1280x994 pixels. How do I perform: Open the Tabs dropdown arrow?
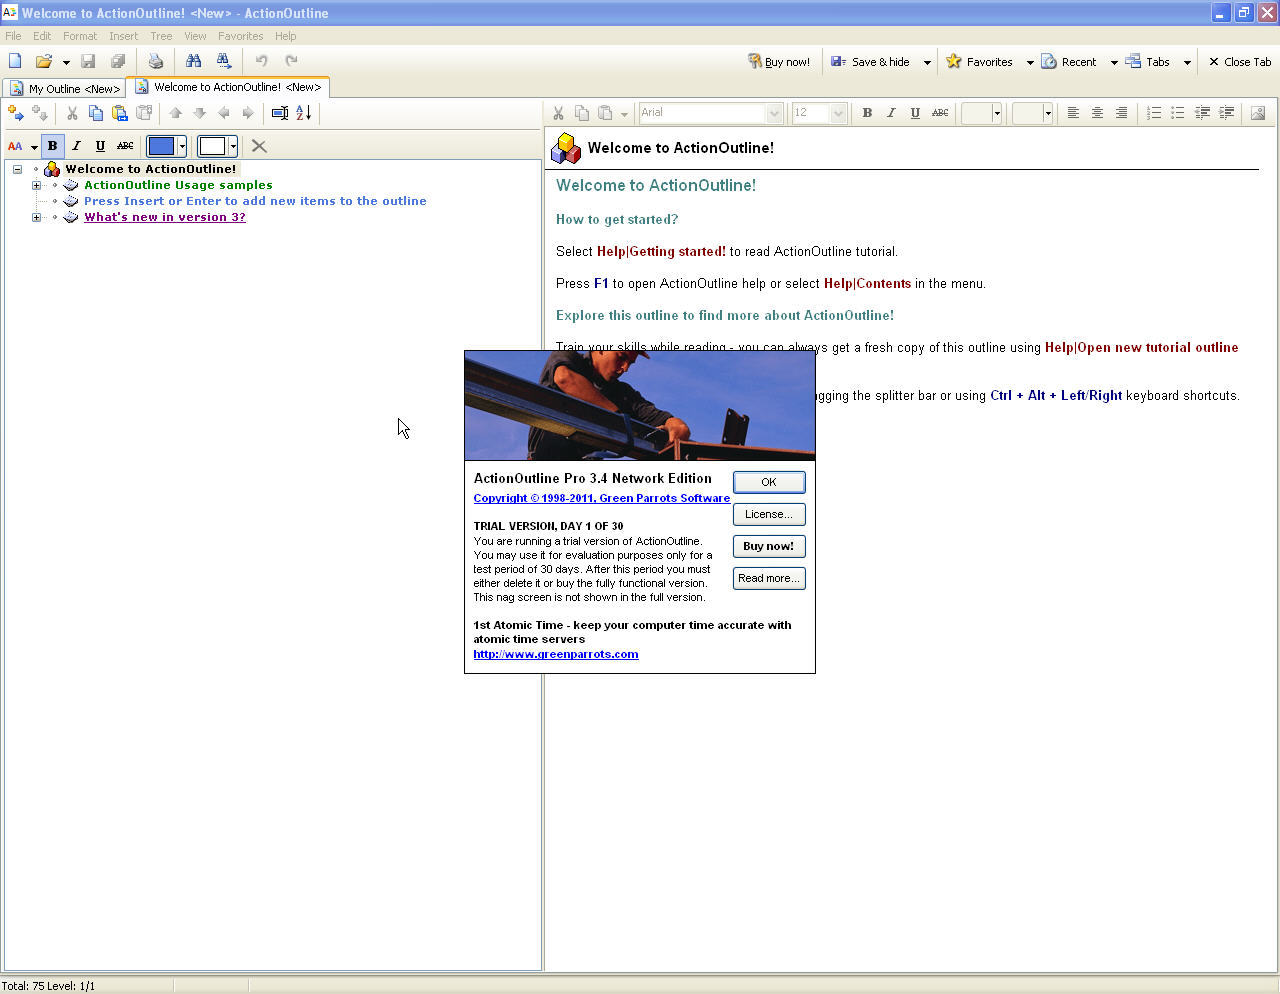click(1187, 62)
